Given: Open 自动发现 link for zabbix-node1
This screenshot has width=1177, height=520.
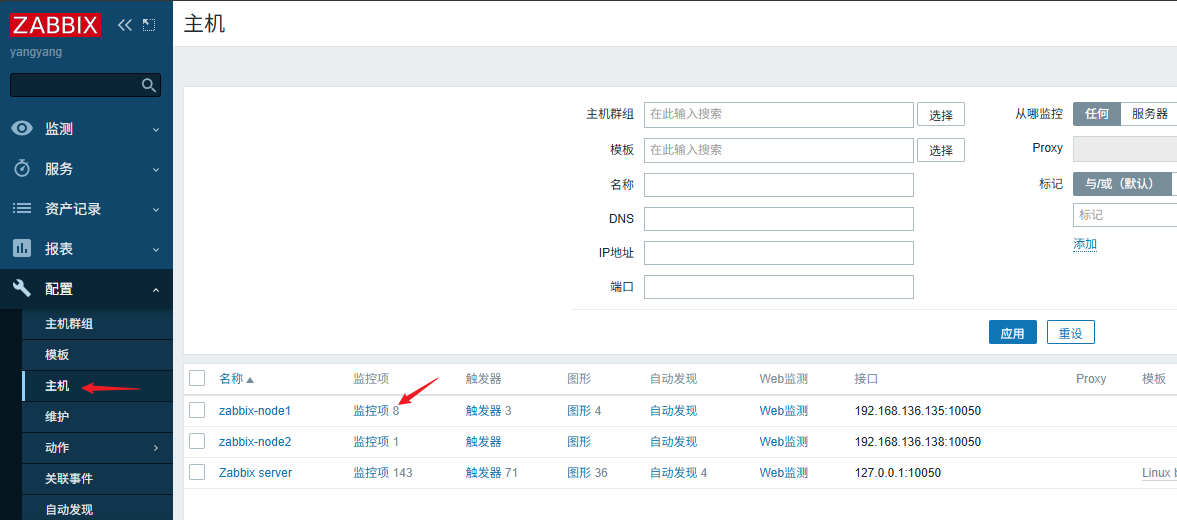Looking at the screenshot, I should click(673, 410).
